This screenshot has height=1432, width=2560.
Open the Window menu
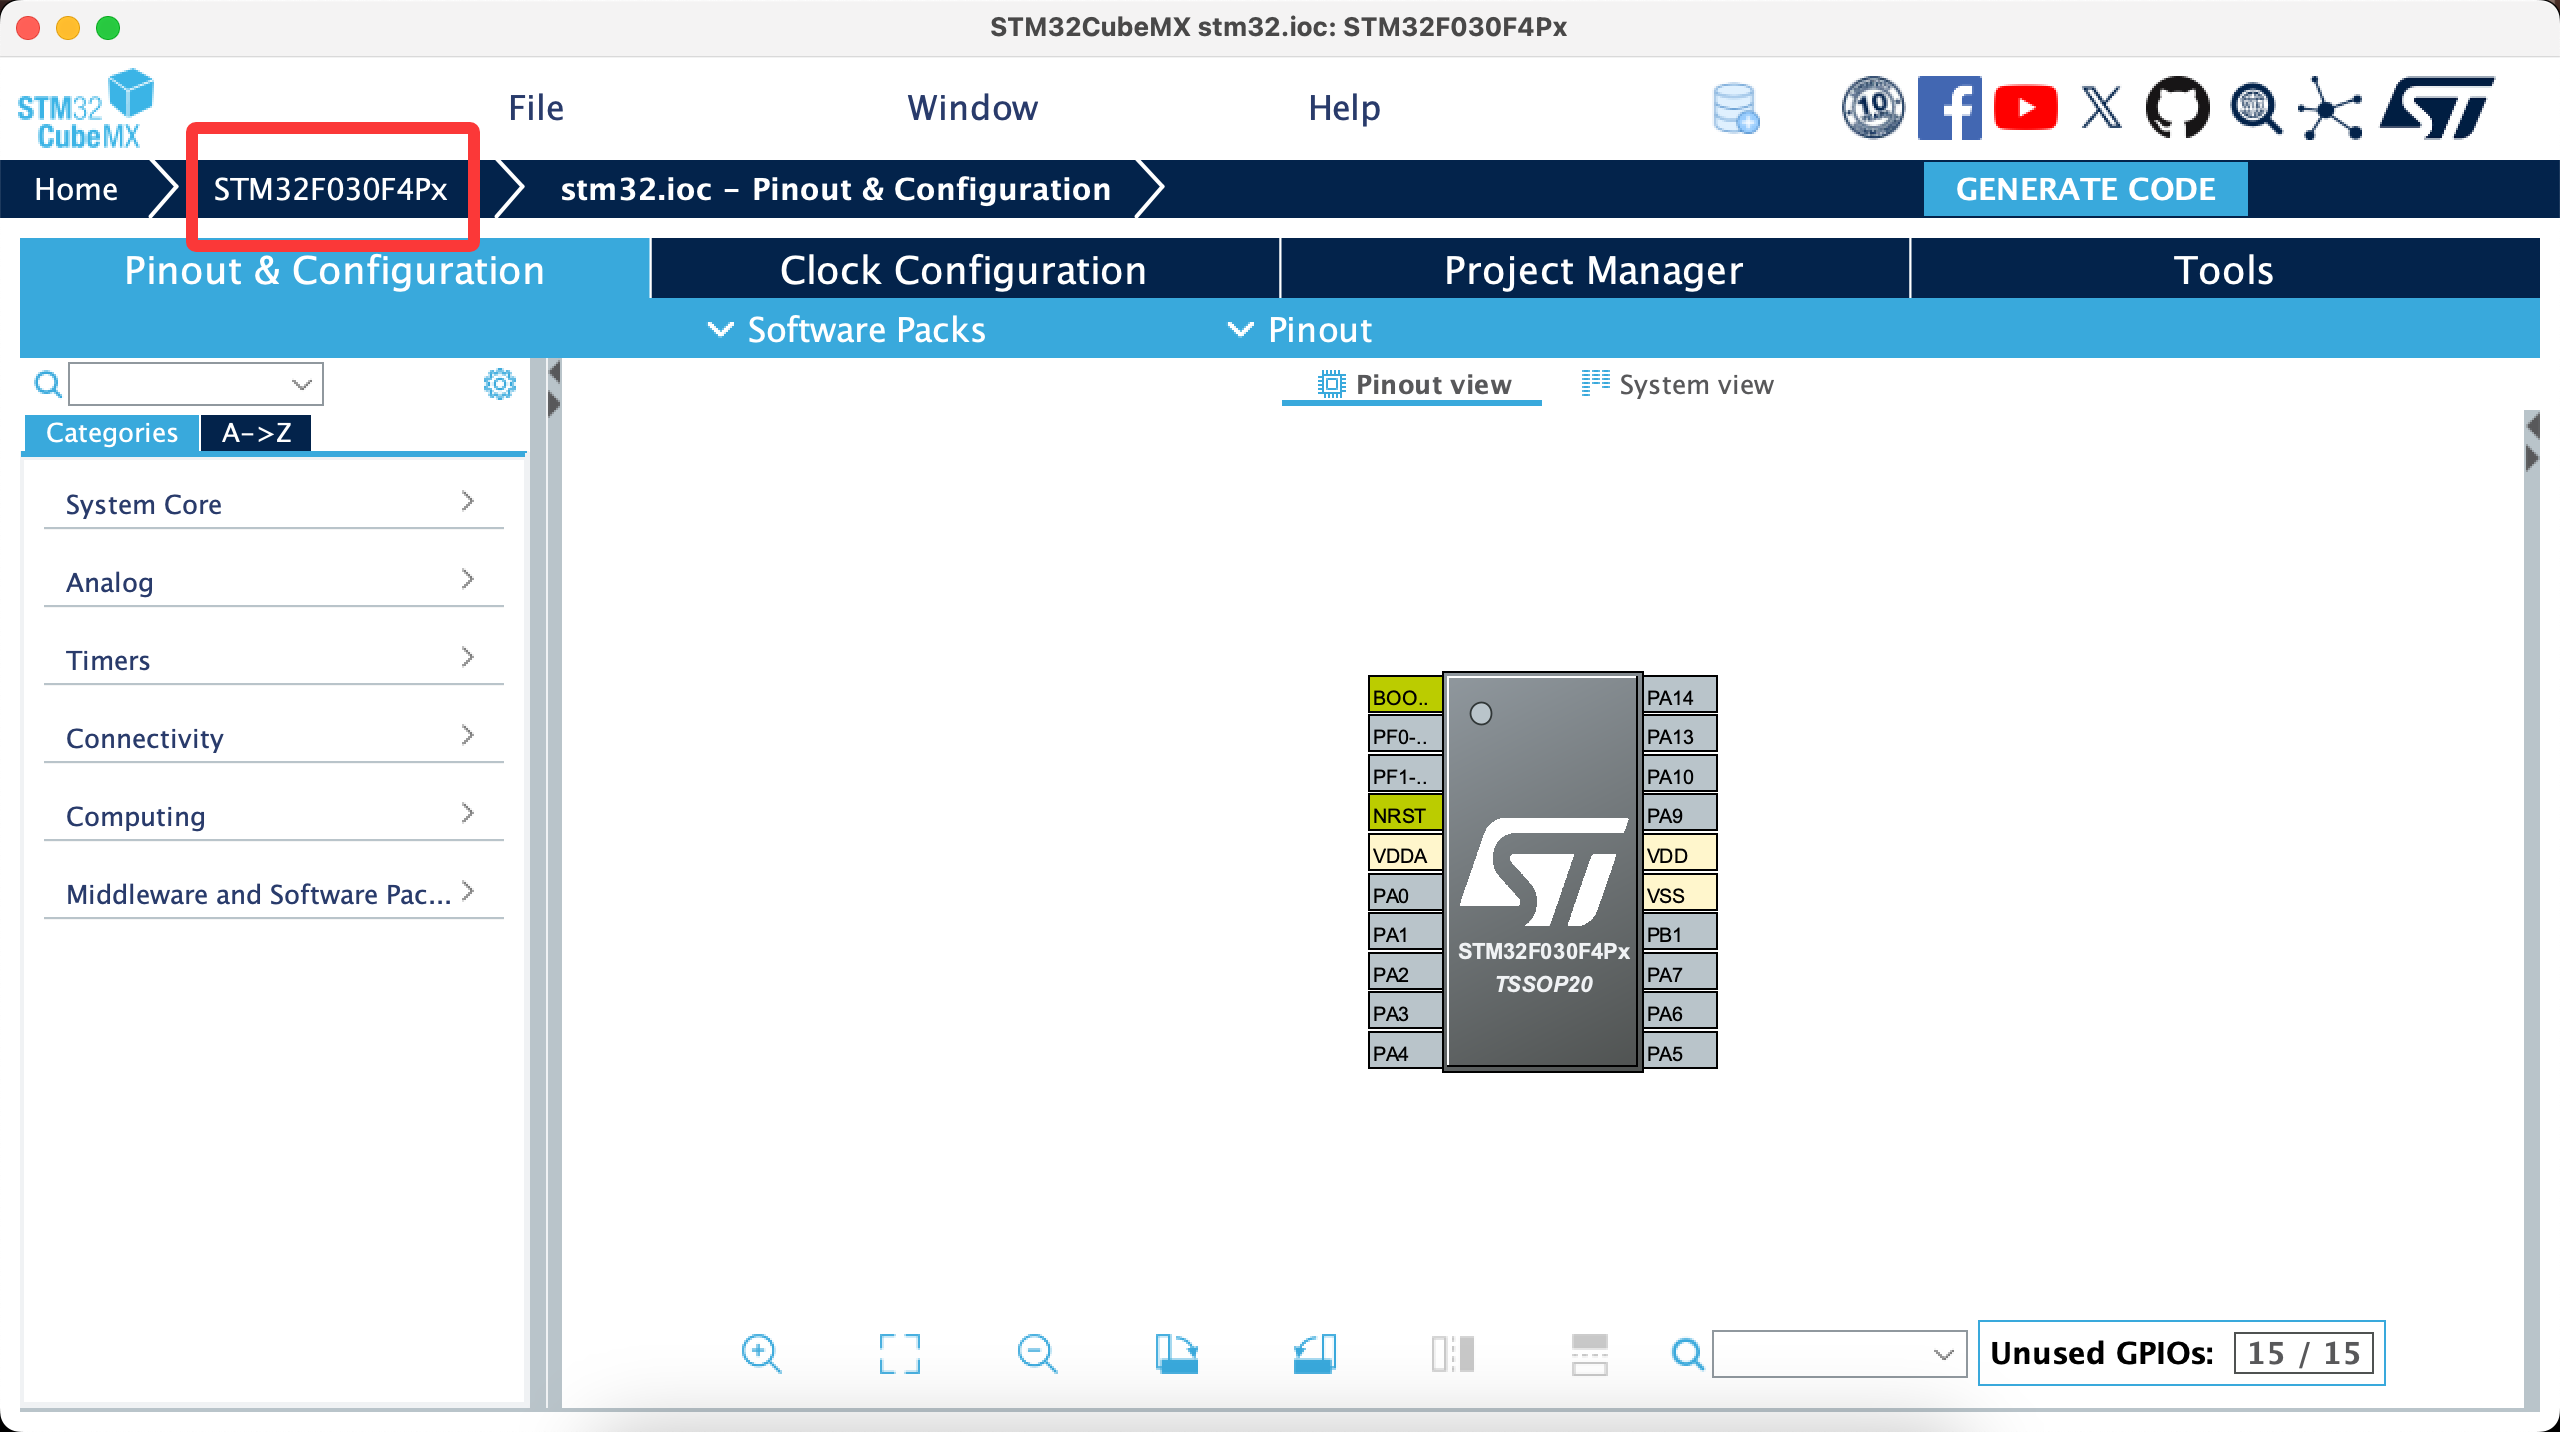tap(973, 108)
